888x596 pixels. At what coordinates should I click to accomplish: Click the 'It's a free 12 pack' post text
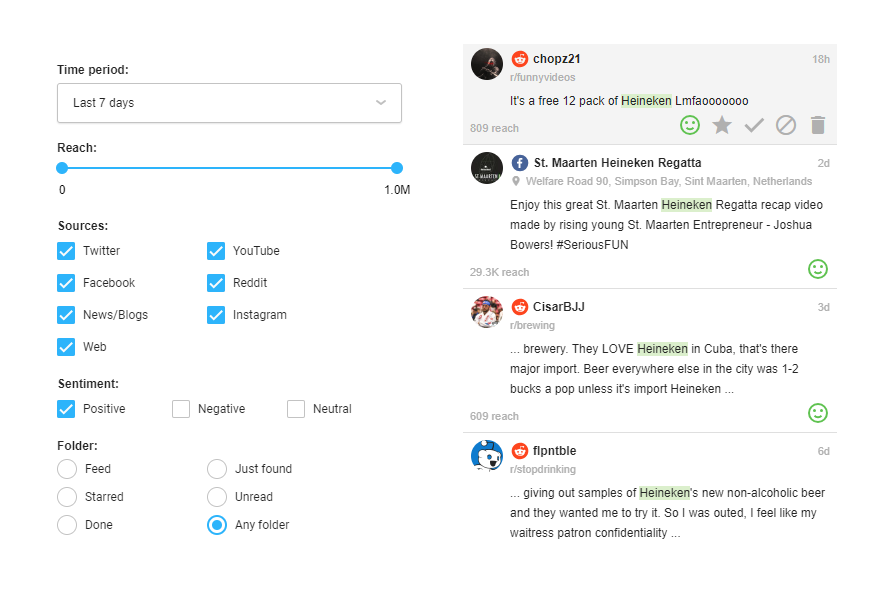click(629, 101)
